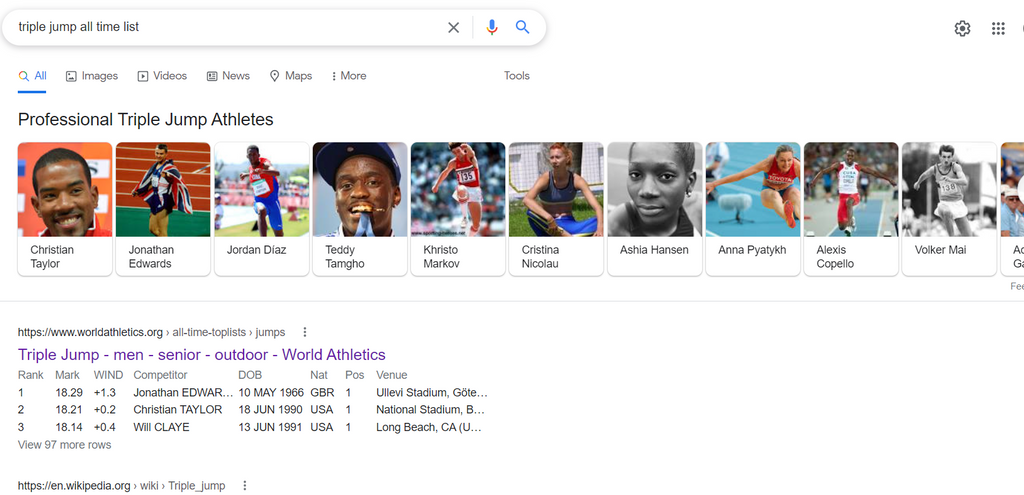
Task: Click the 18.14 mark value
Action: point(69,427)
